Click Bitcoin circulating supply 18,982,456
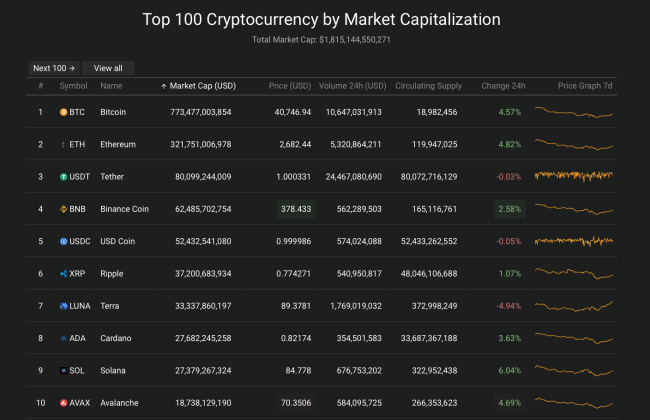Viewport: 650px width, 420px height. [x=437, y=112]
